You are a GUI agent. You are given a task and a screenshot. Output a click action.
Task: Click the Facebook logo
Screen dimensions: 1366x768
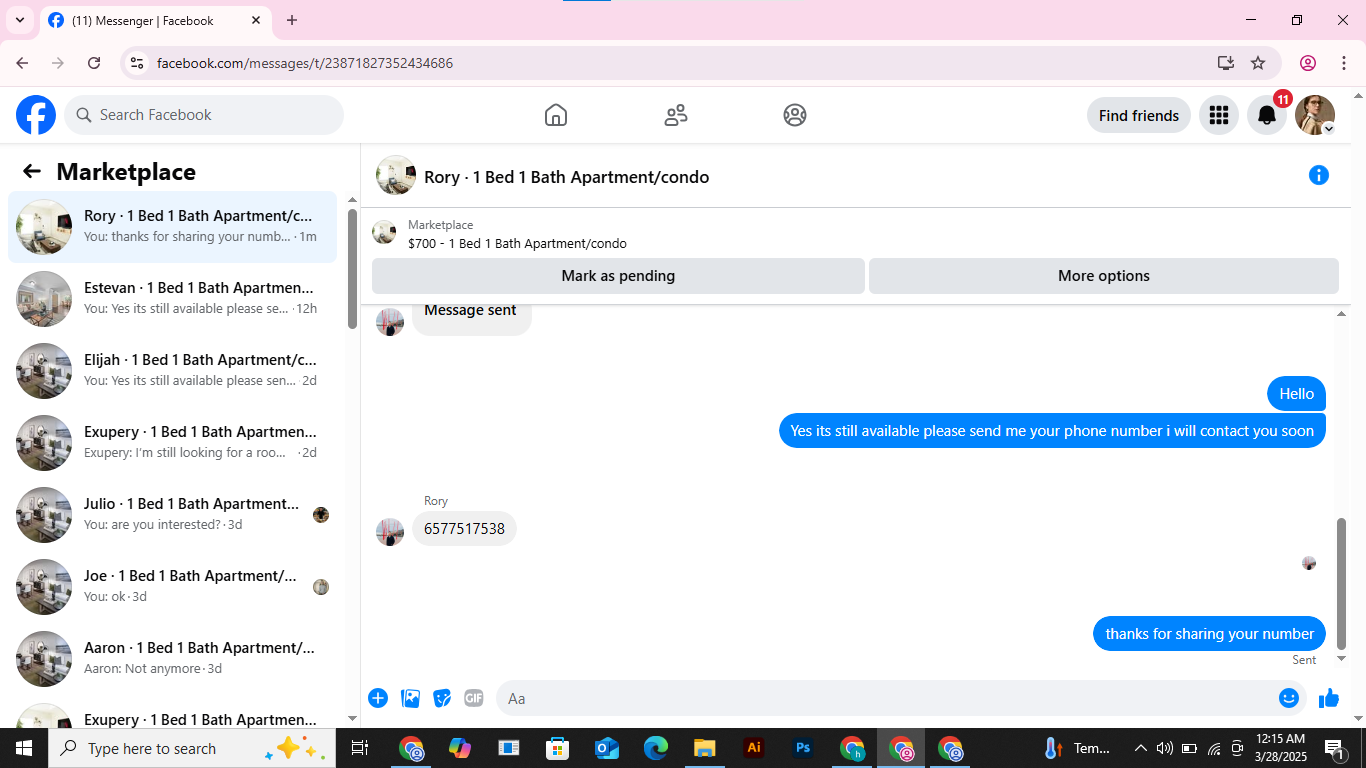coord(36,115)
